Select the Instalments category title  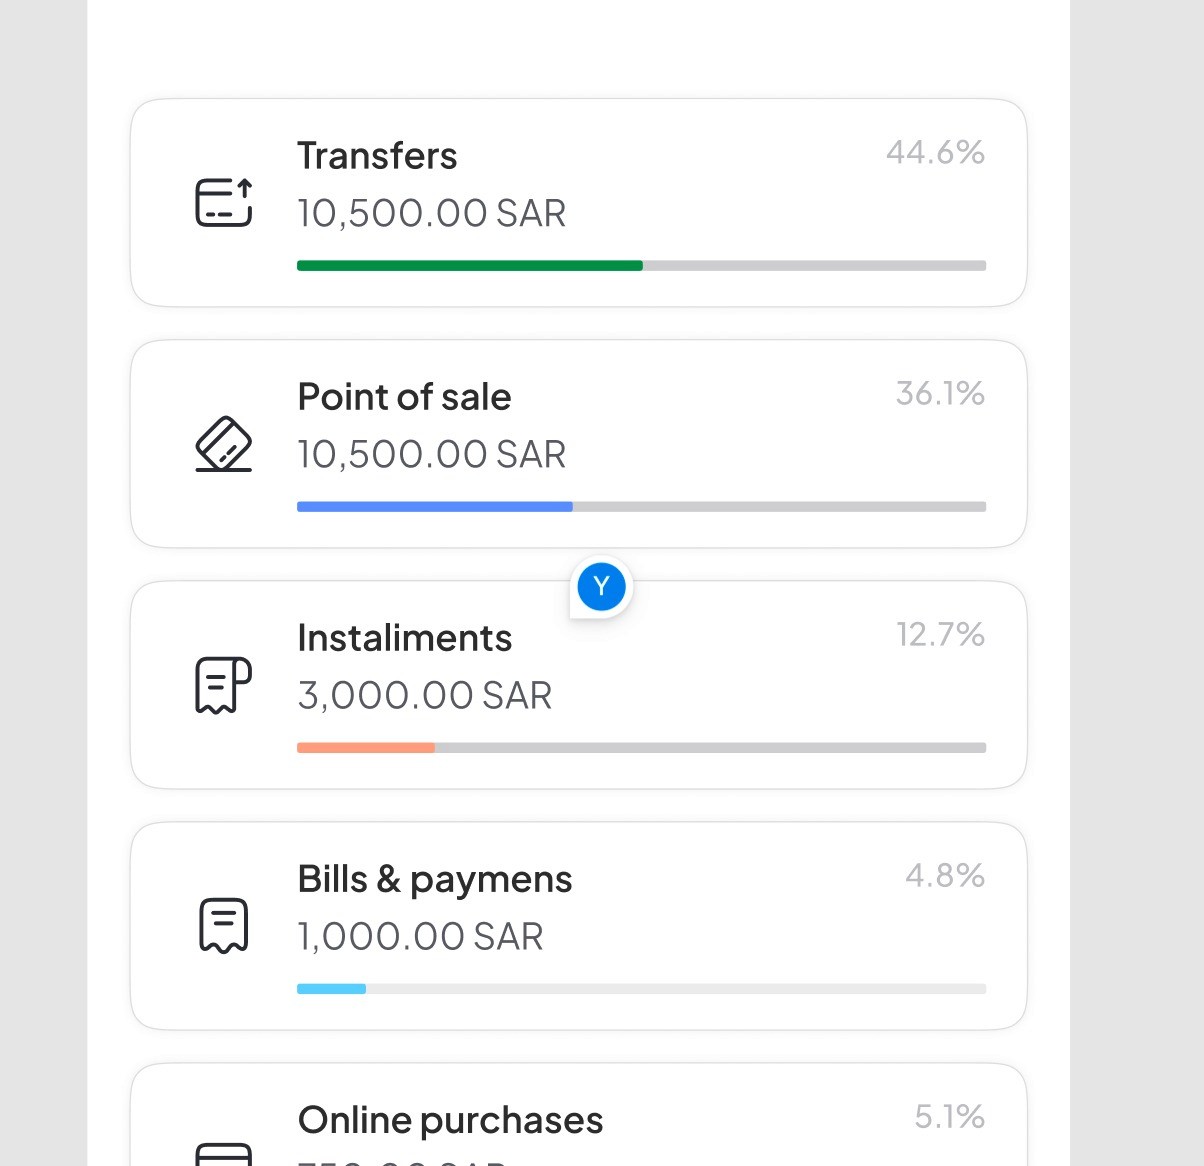(x=404, y=638)
